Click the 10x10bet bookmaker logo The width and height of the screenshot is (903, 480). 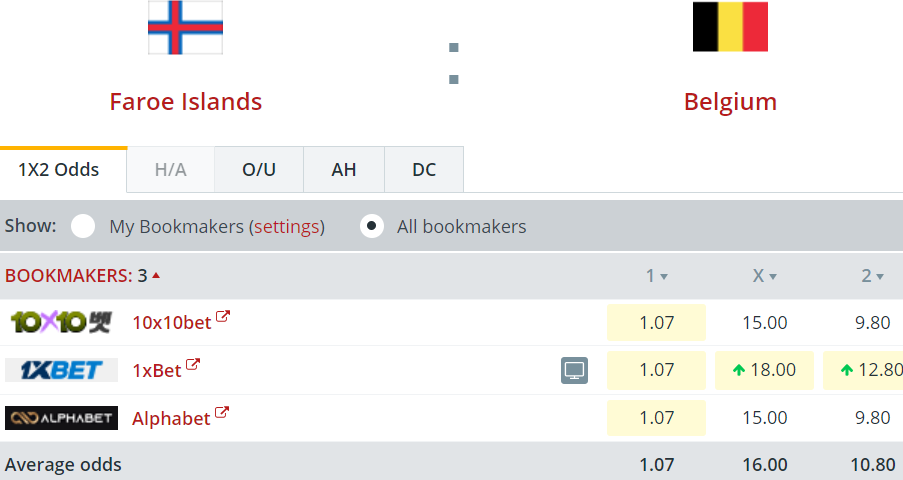click(61, 322)
